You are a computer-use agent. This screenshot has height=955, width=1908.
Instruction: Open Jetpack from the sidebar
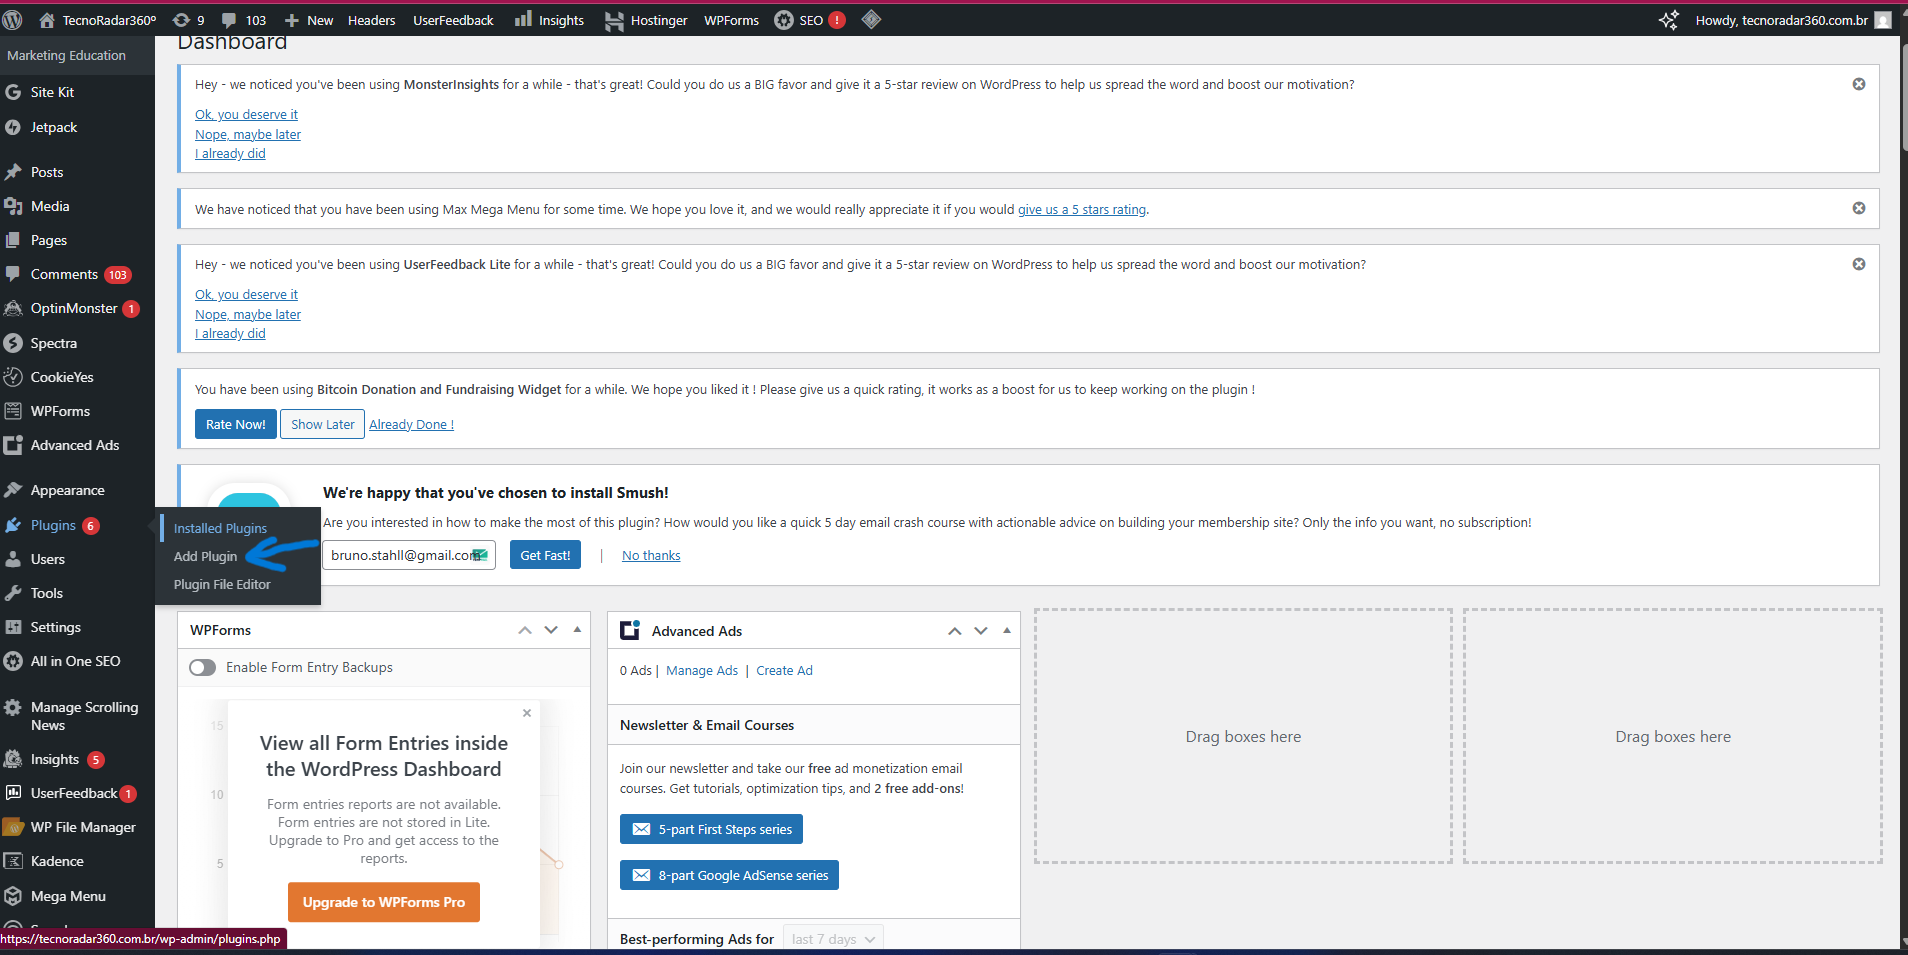[x=54, y=127]
